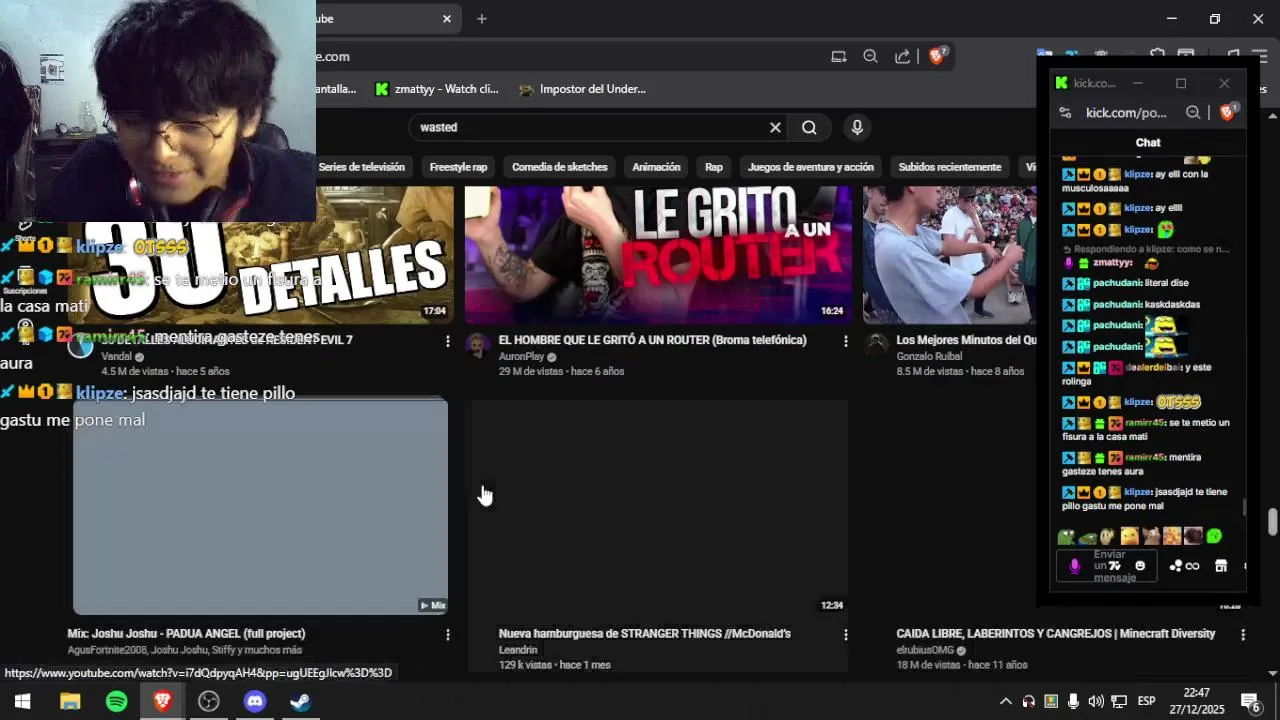The image size is (1280, 720).
Task: Open the AuronPlay channel link
Action: click(x=521, y=356)
